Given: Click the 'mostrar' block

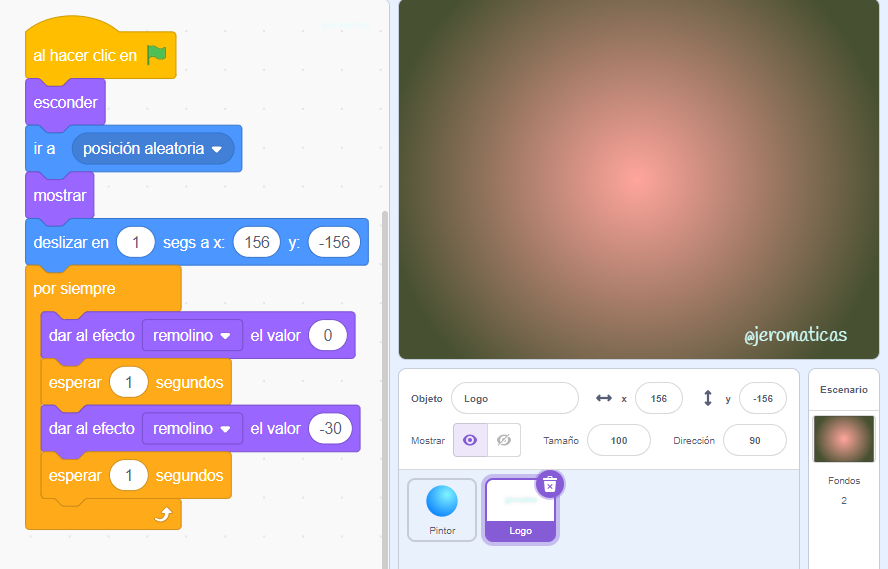Looking at the screenshot, I should click(x=59, y=195).
